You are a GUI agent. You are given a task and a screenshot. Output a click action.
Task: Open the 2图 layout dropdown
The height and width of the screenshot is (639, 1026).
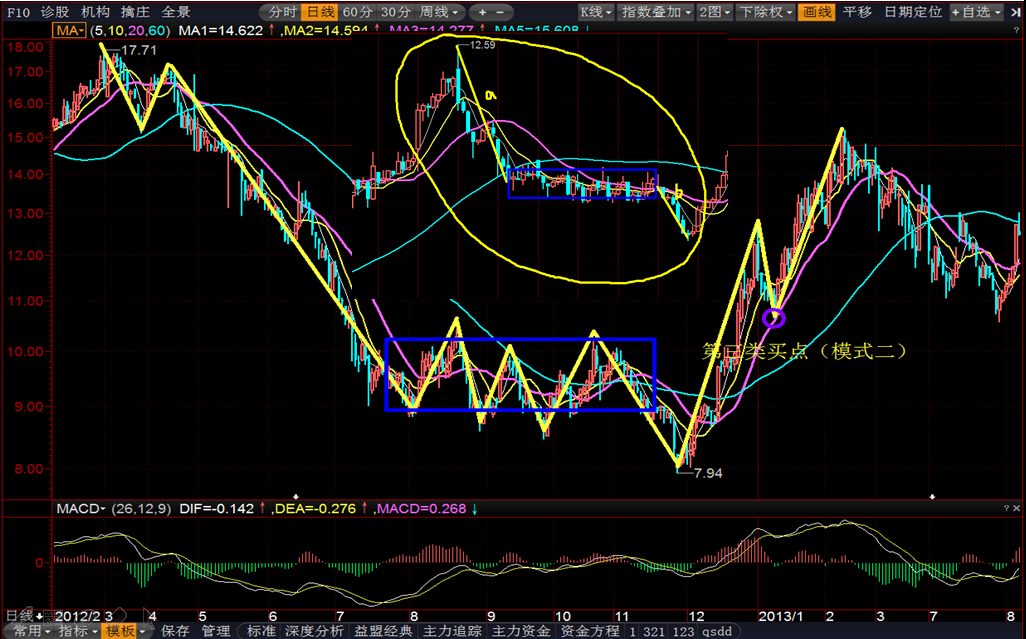[x=714, y=12]
